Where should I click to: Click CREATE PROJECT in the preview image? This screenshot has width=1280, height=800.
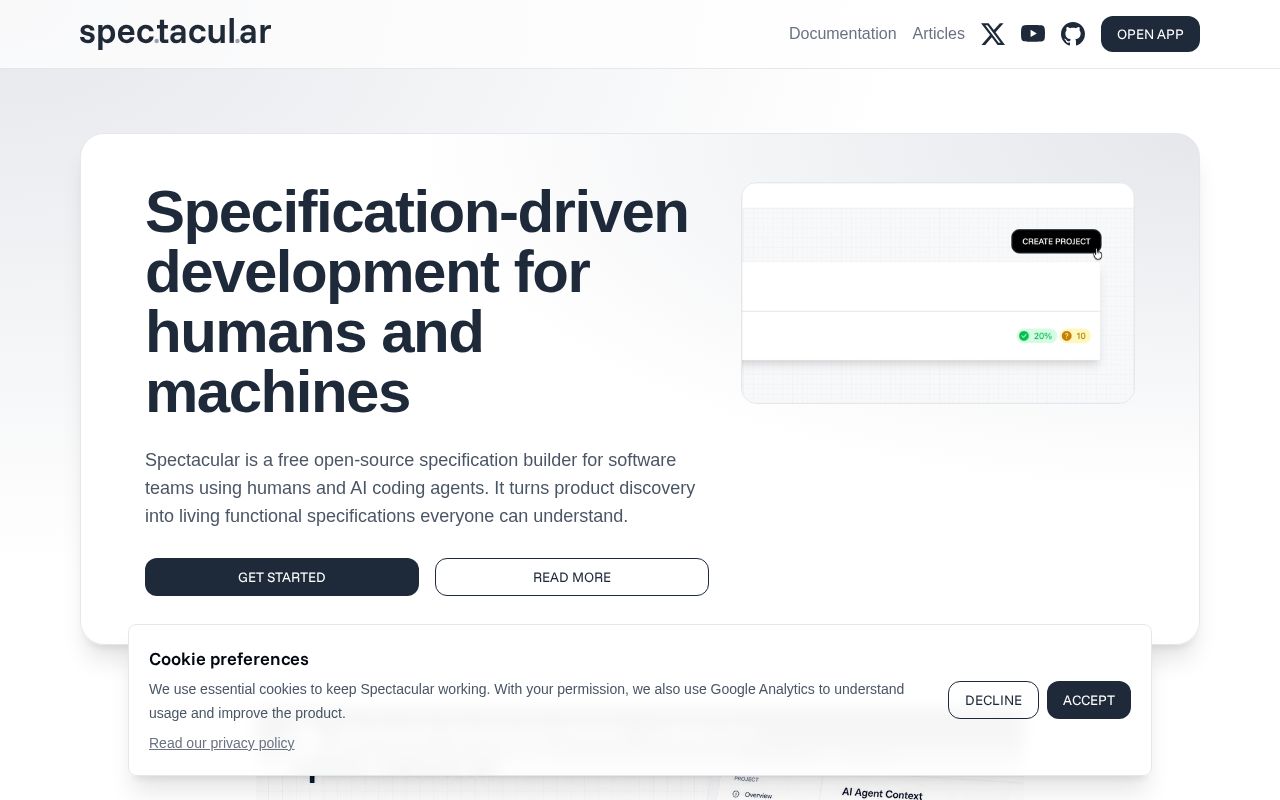[x=1056, y=241]
